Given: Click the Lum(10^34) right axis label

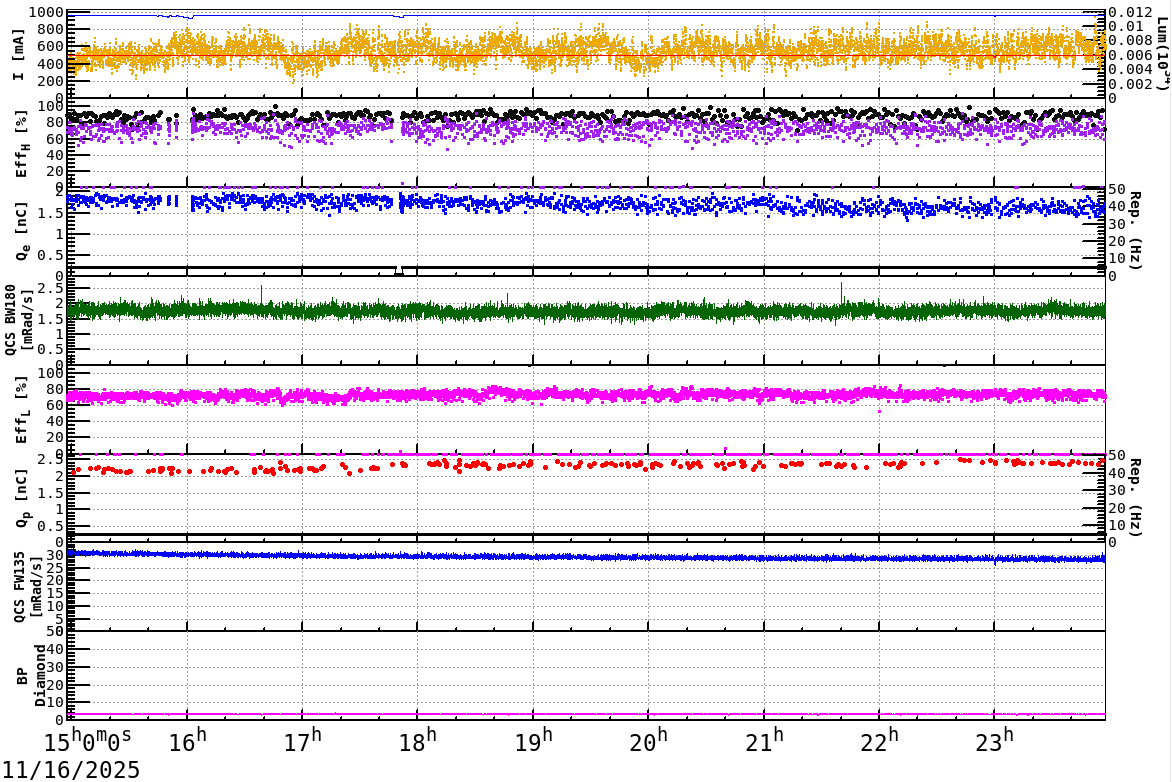Looking at the screenshot, I should point(1162,54).
